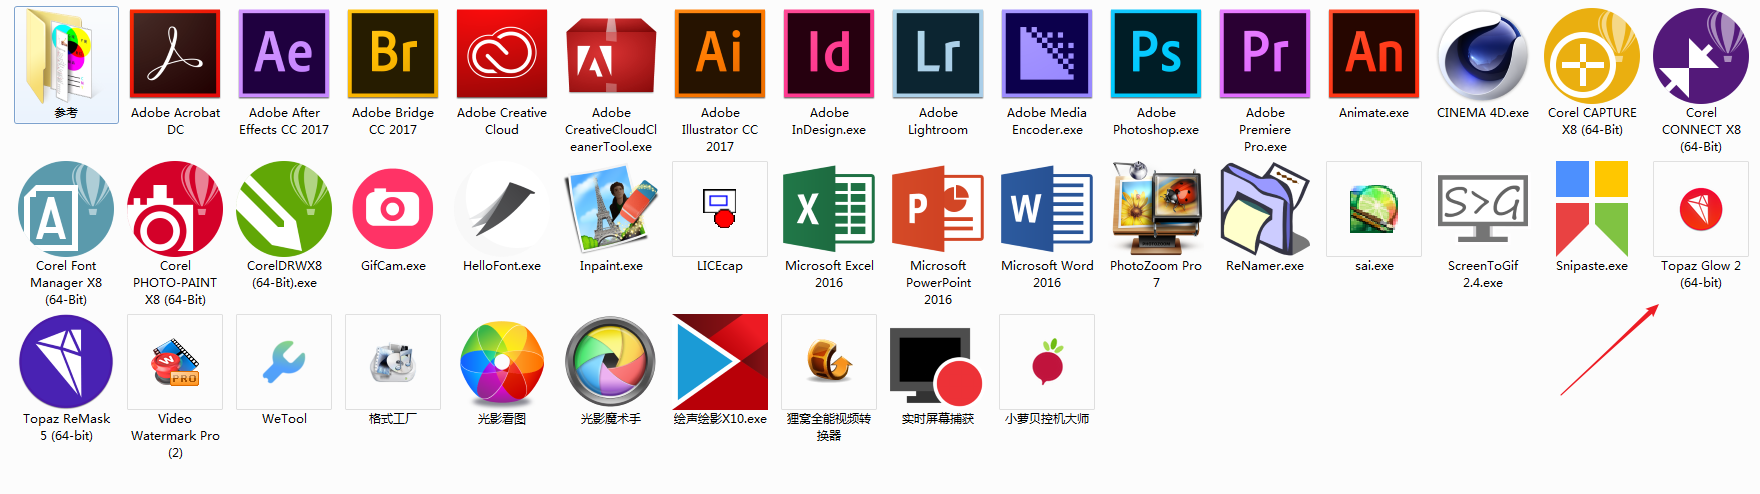Click the 'CINEMA 4D.exe' file name label
1760x494 pixels.
click(x=1483, y=113)
